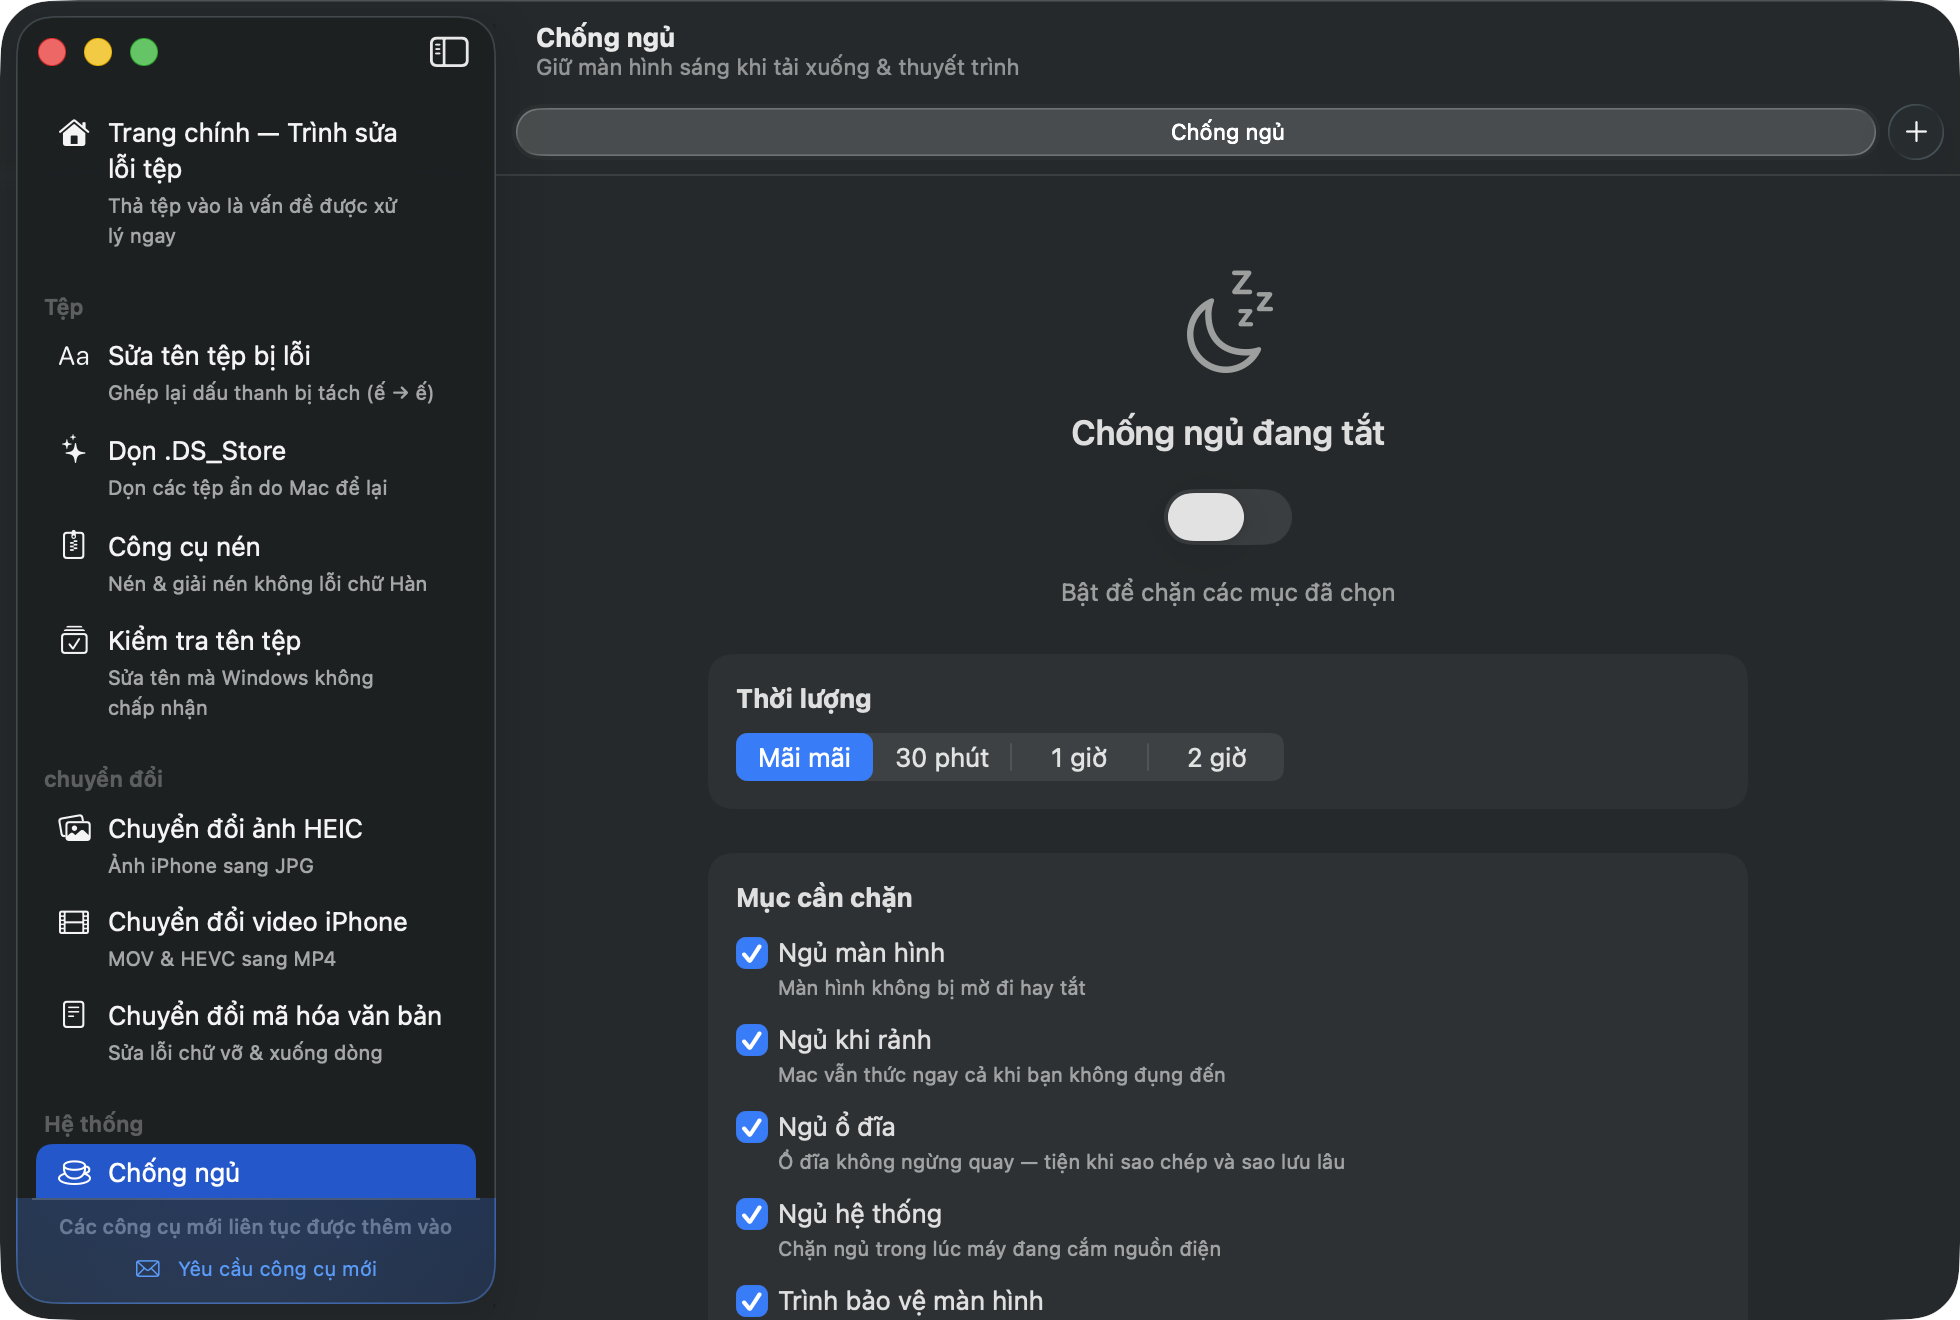Open Trang chính — Trình sửa lỗi tệp

256,184
